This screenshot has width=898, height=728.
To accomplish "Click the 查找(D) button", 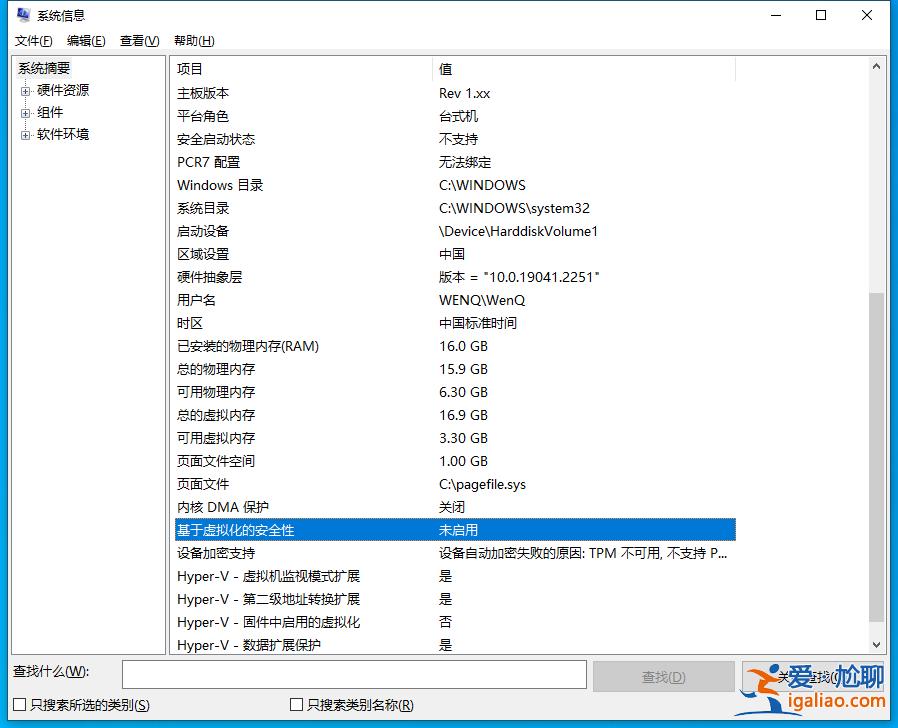I will click(663, 676).
